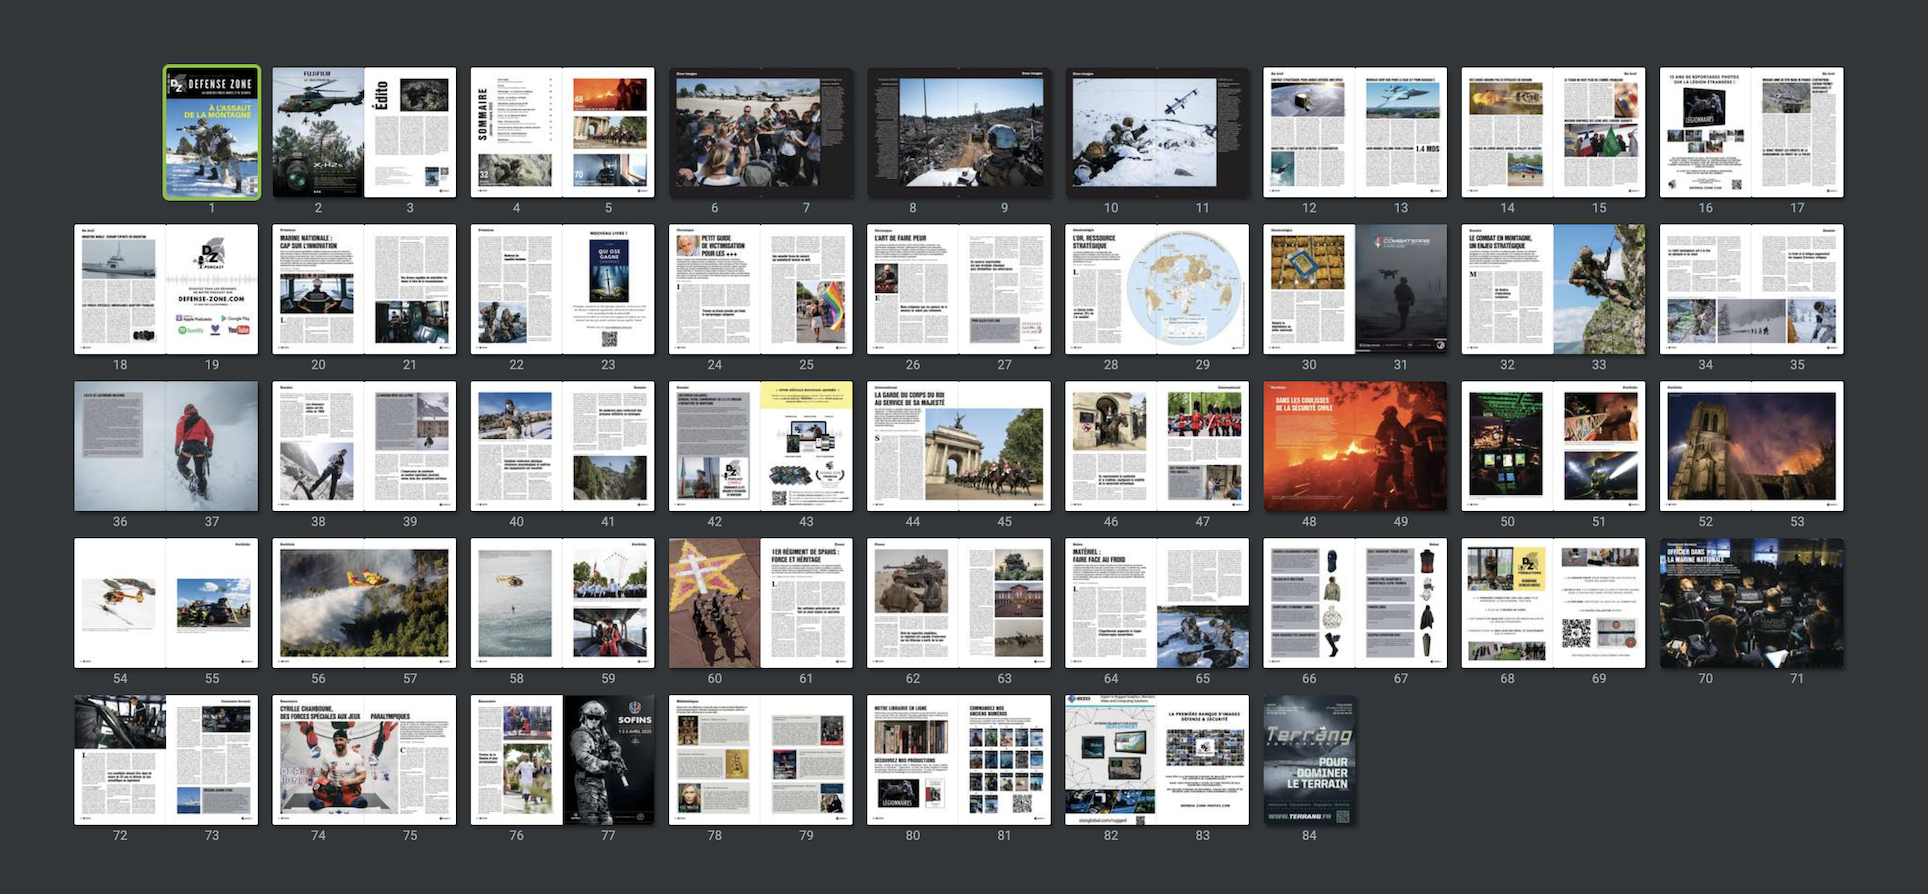
Task: Open the Sommaire page 4 thumbnail
Action: coord(516,133)
